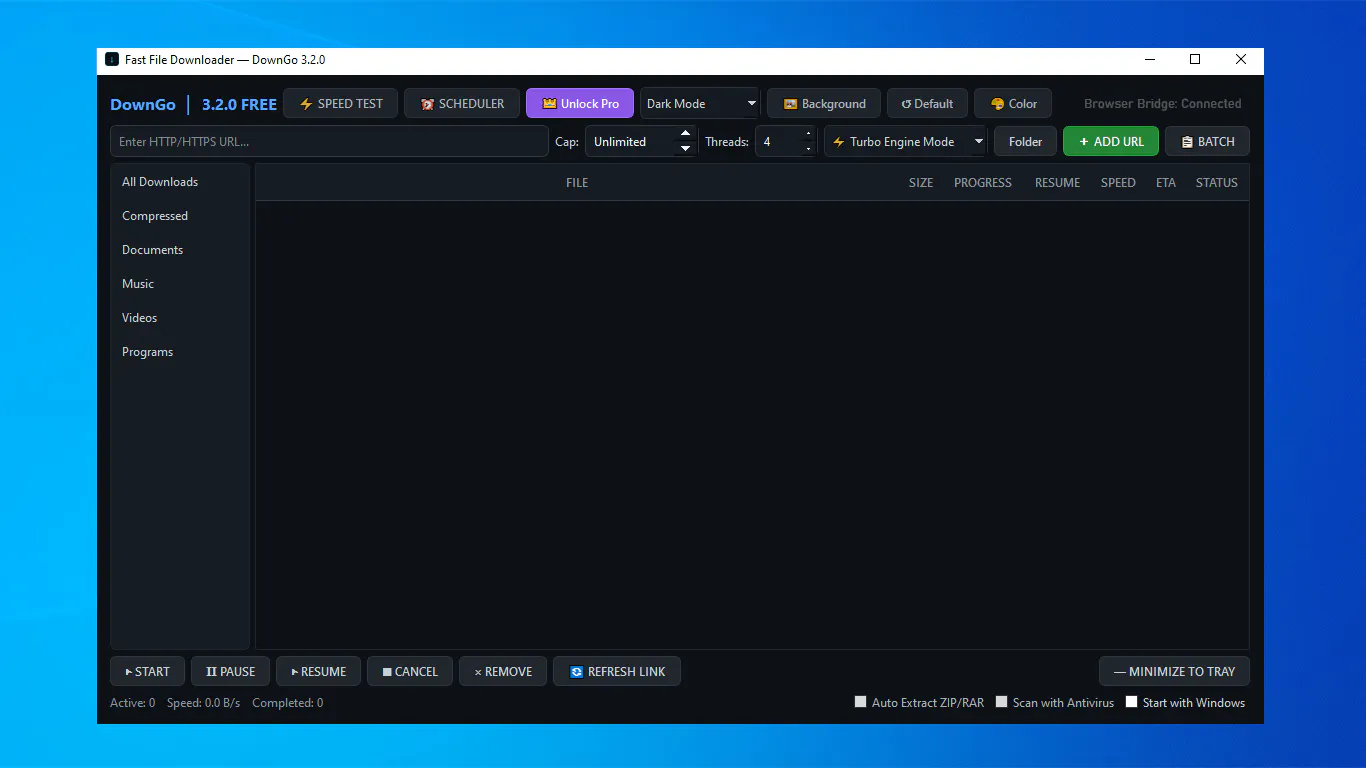Enable Scan with Antivirus checkbox

click(1001, 702)
